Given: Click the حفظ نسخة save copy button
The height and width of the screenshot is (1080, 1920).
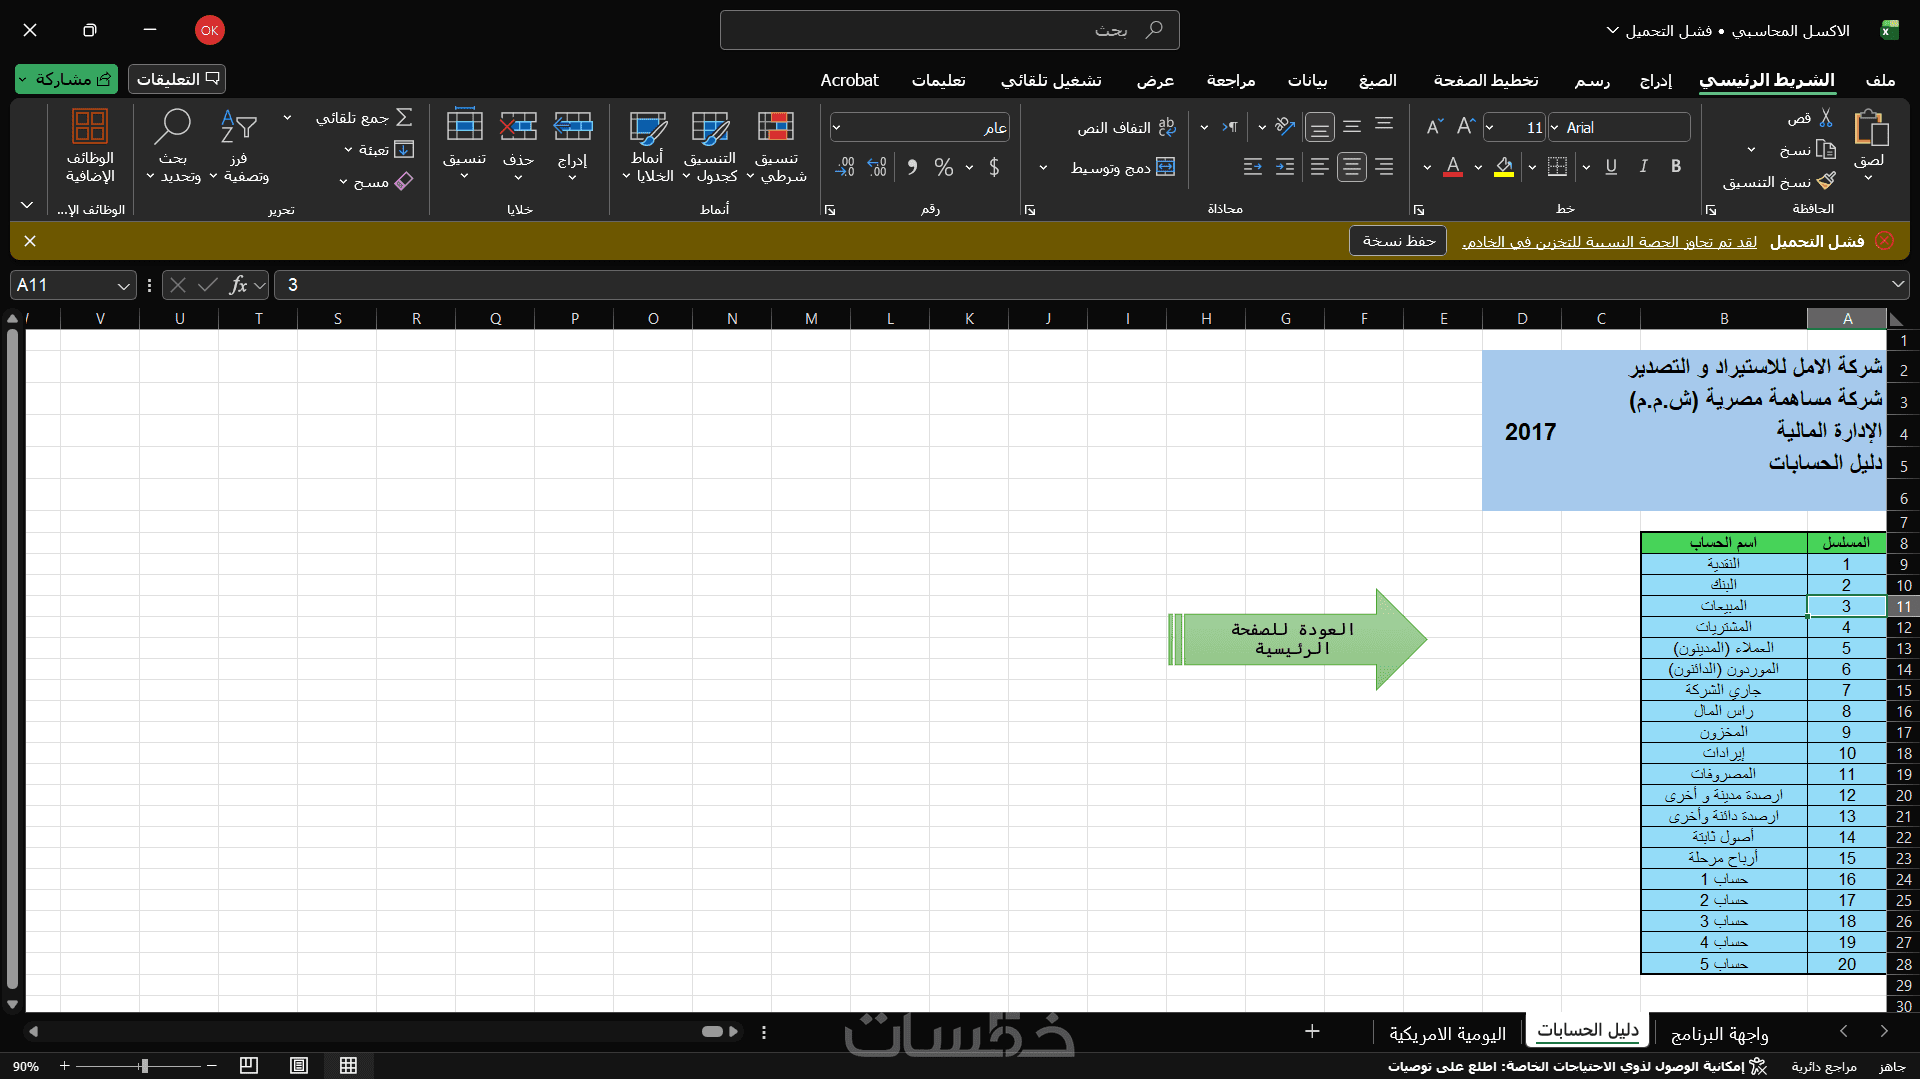Looking at the screenshot, I should point(1398,241).
